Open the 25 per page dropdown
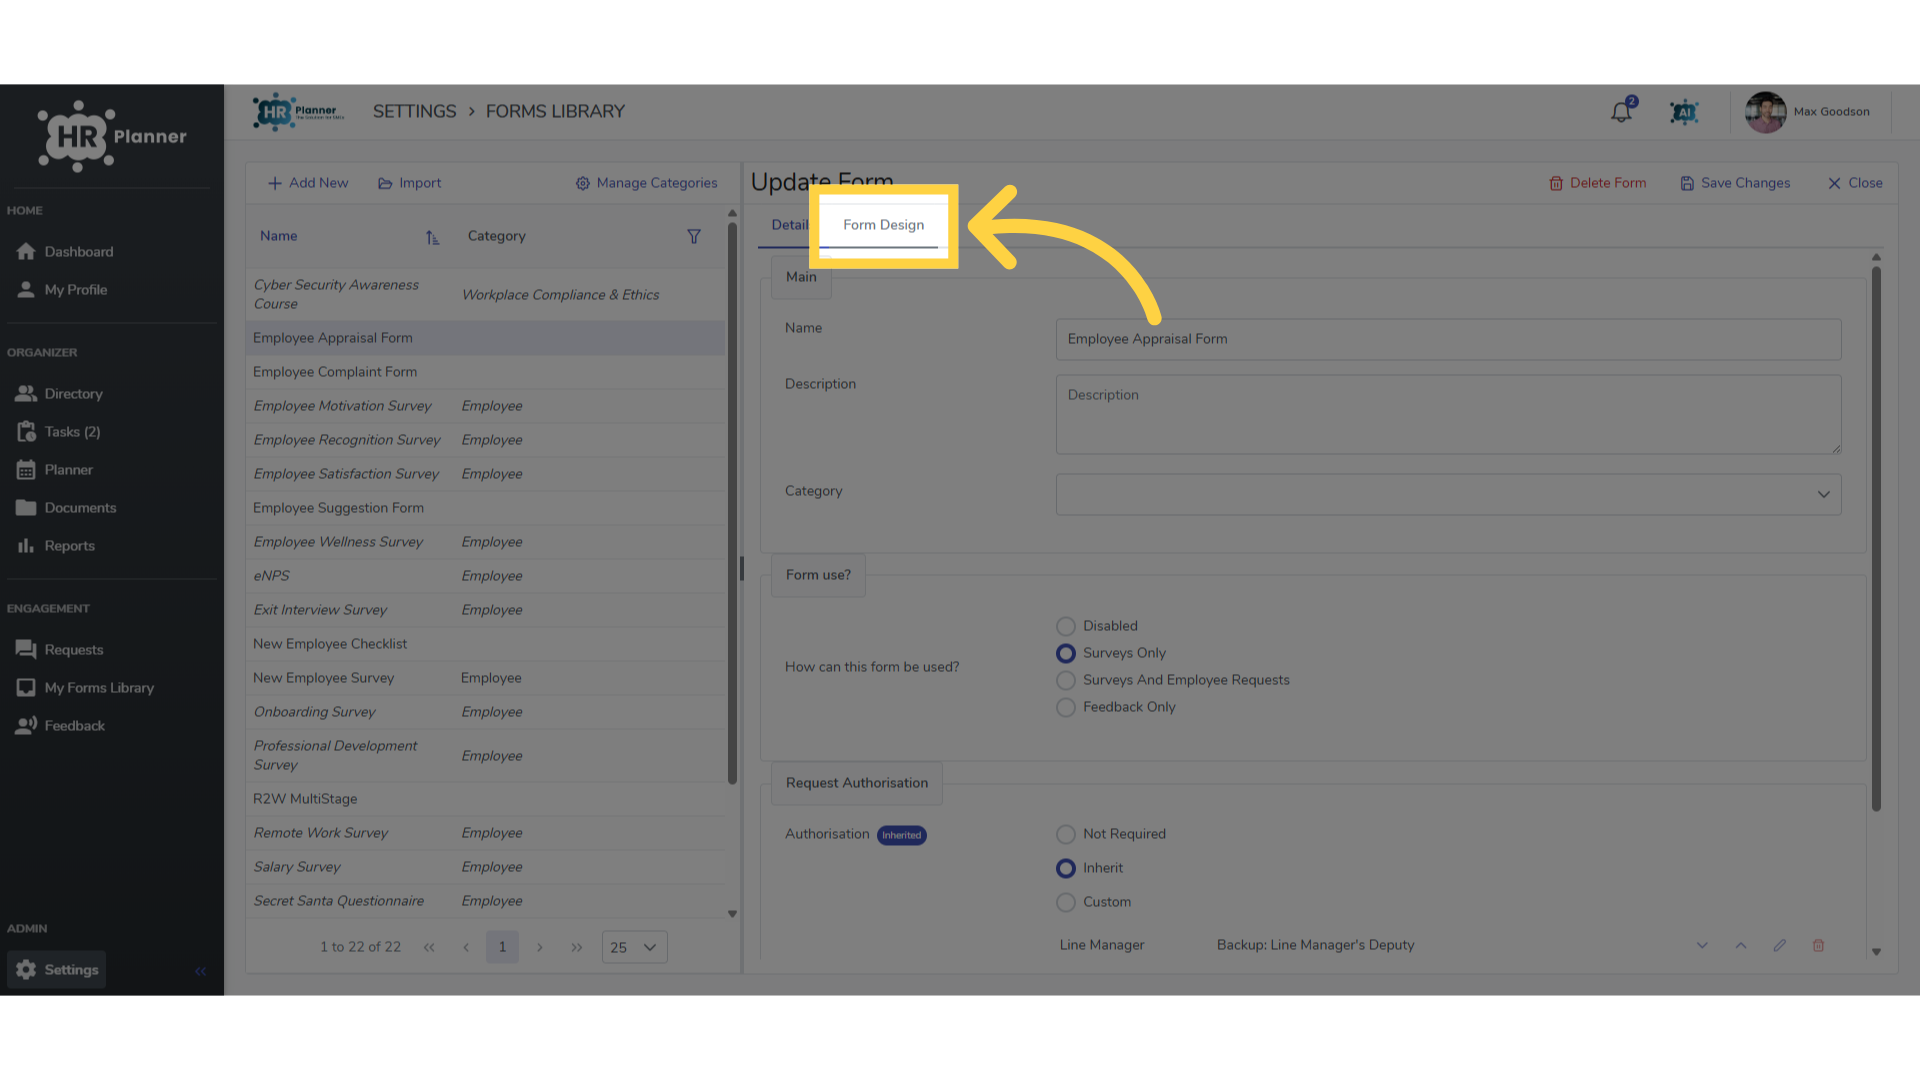This screenshot has width=1920, height=1080. (x=634, y=947)
